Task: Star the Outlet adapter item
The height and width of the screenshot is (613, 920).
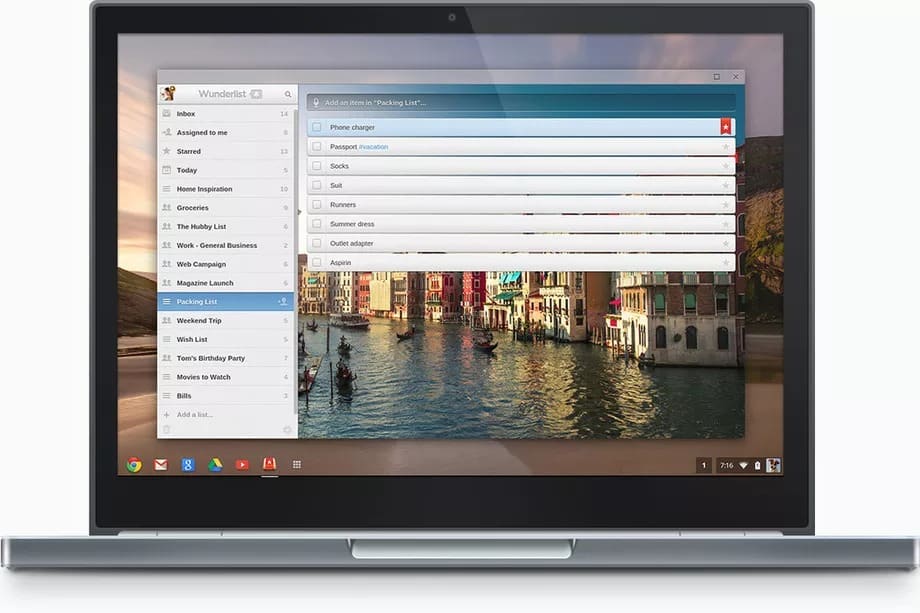Action: [x=726, y=243]
